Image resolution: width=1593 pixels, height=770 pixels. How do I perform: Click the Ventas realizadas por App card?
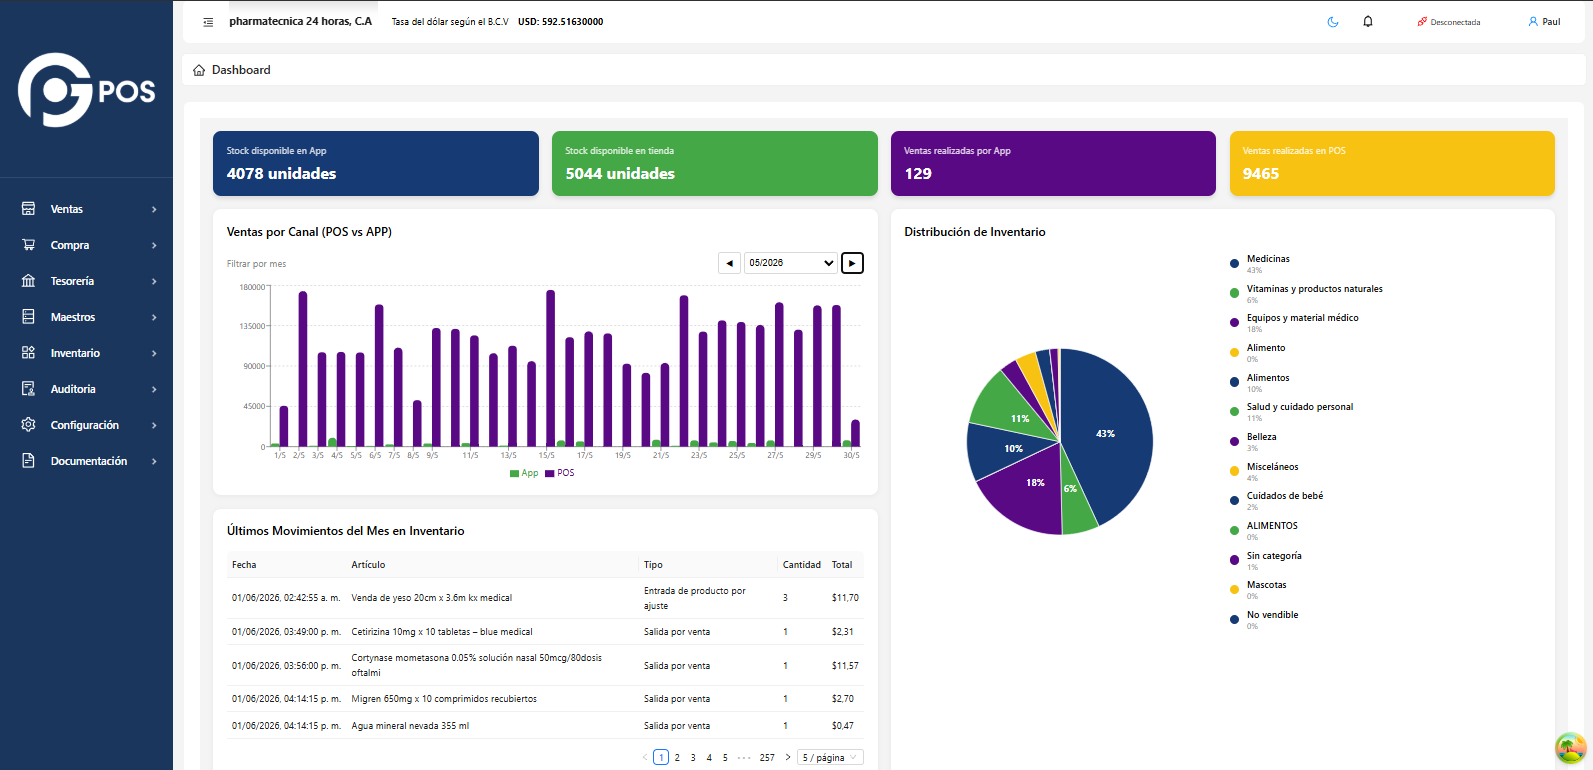click(1053, 163)
